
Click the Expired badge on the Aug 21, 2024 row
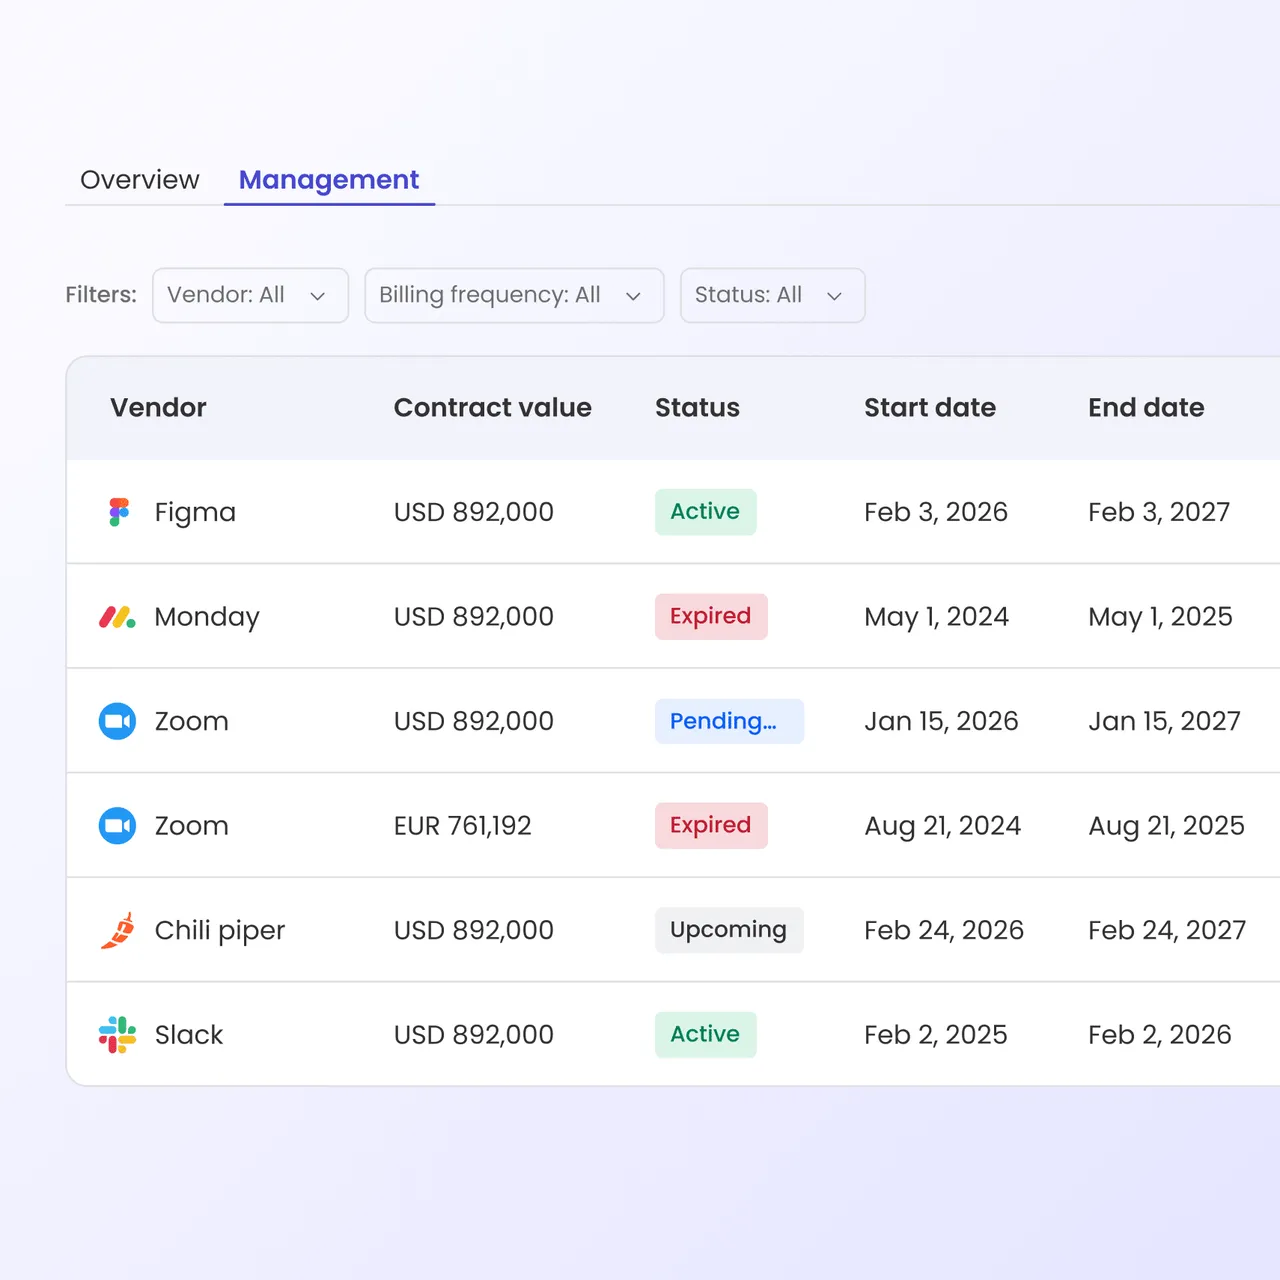(711, 826)
